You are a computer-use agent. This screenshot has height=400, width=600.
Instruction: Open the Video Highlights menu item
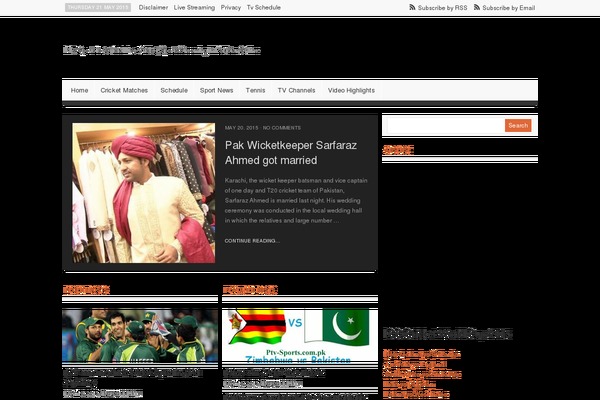click(x=351, y=90)
